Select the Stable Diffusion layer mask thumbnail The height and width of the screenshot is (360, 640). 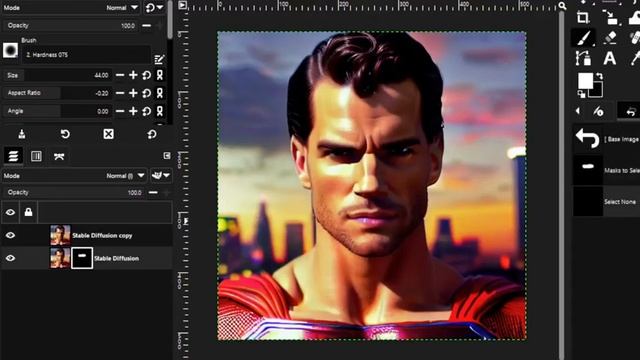(82, 258)
